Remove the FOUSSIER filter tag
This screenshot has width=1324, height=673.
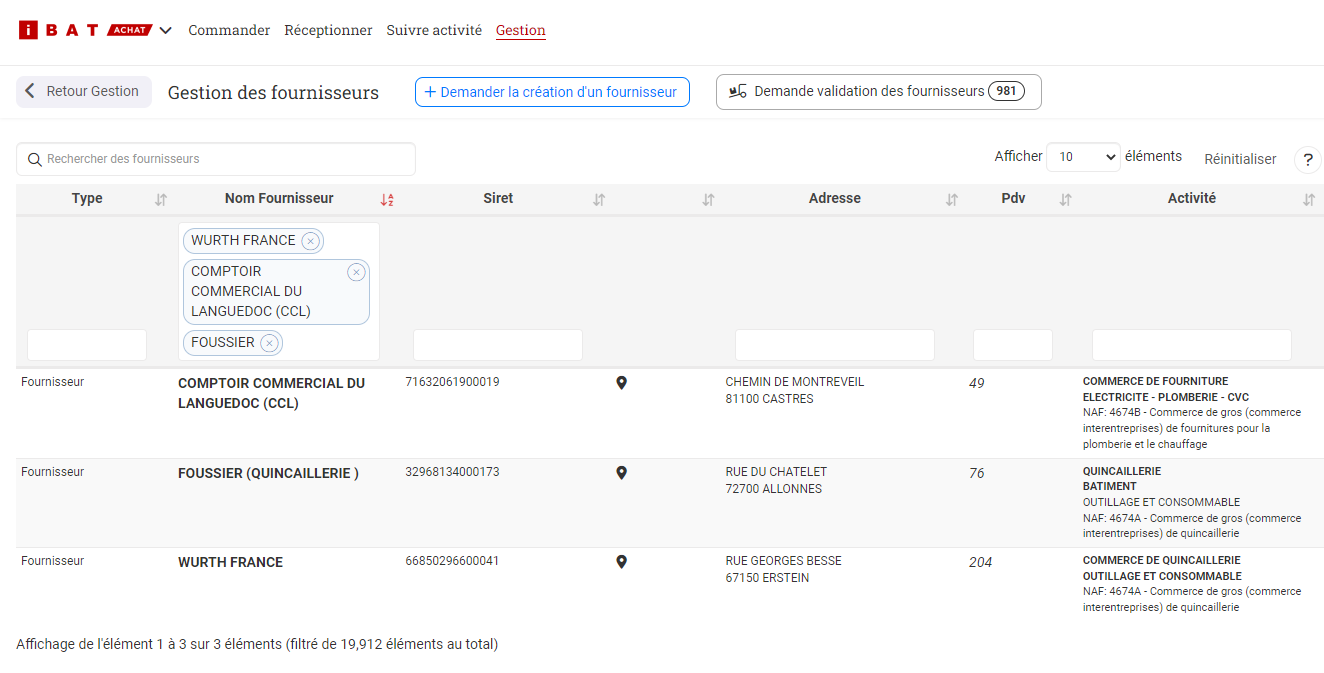[269, 343]
